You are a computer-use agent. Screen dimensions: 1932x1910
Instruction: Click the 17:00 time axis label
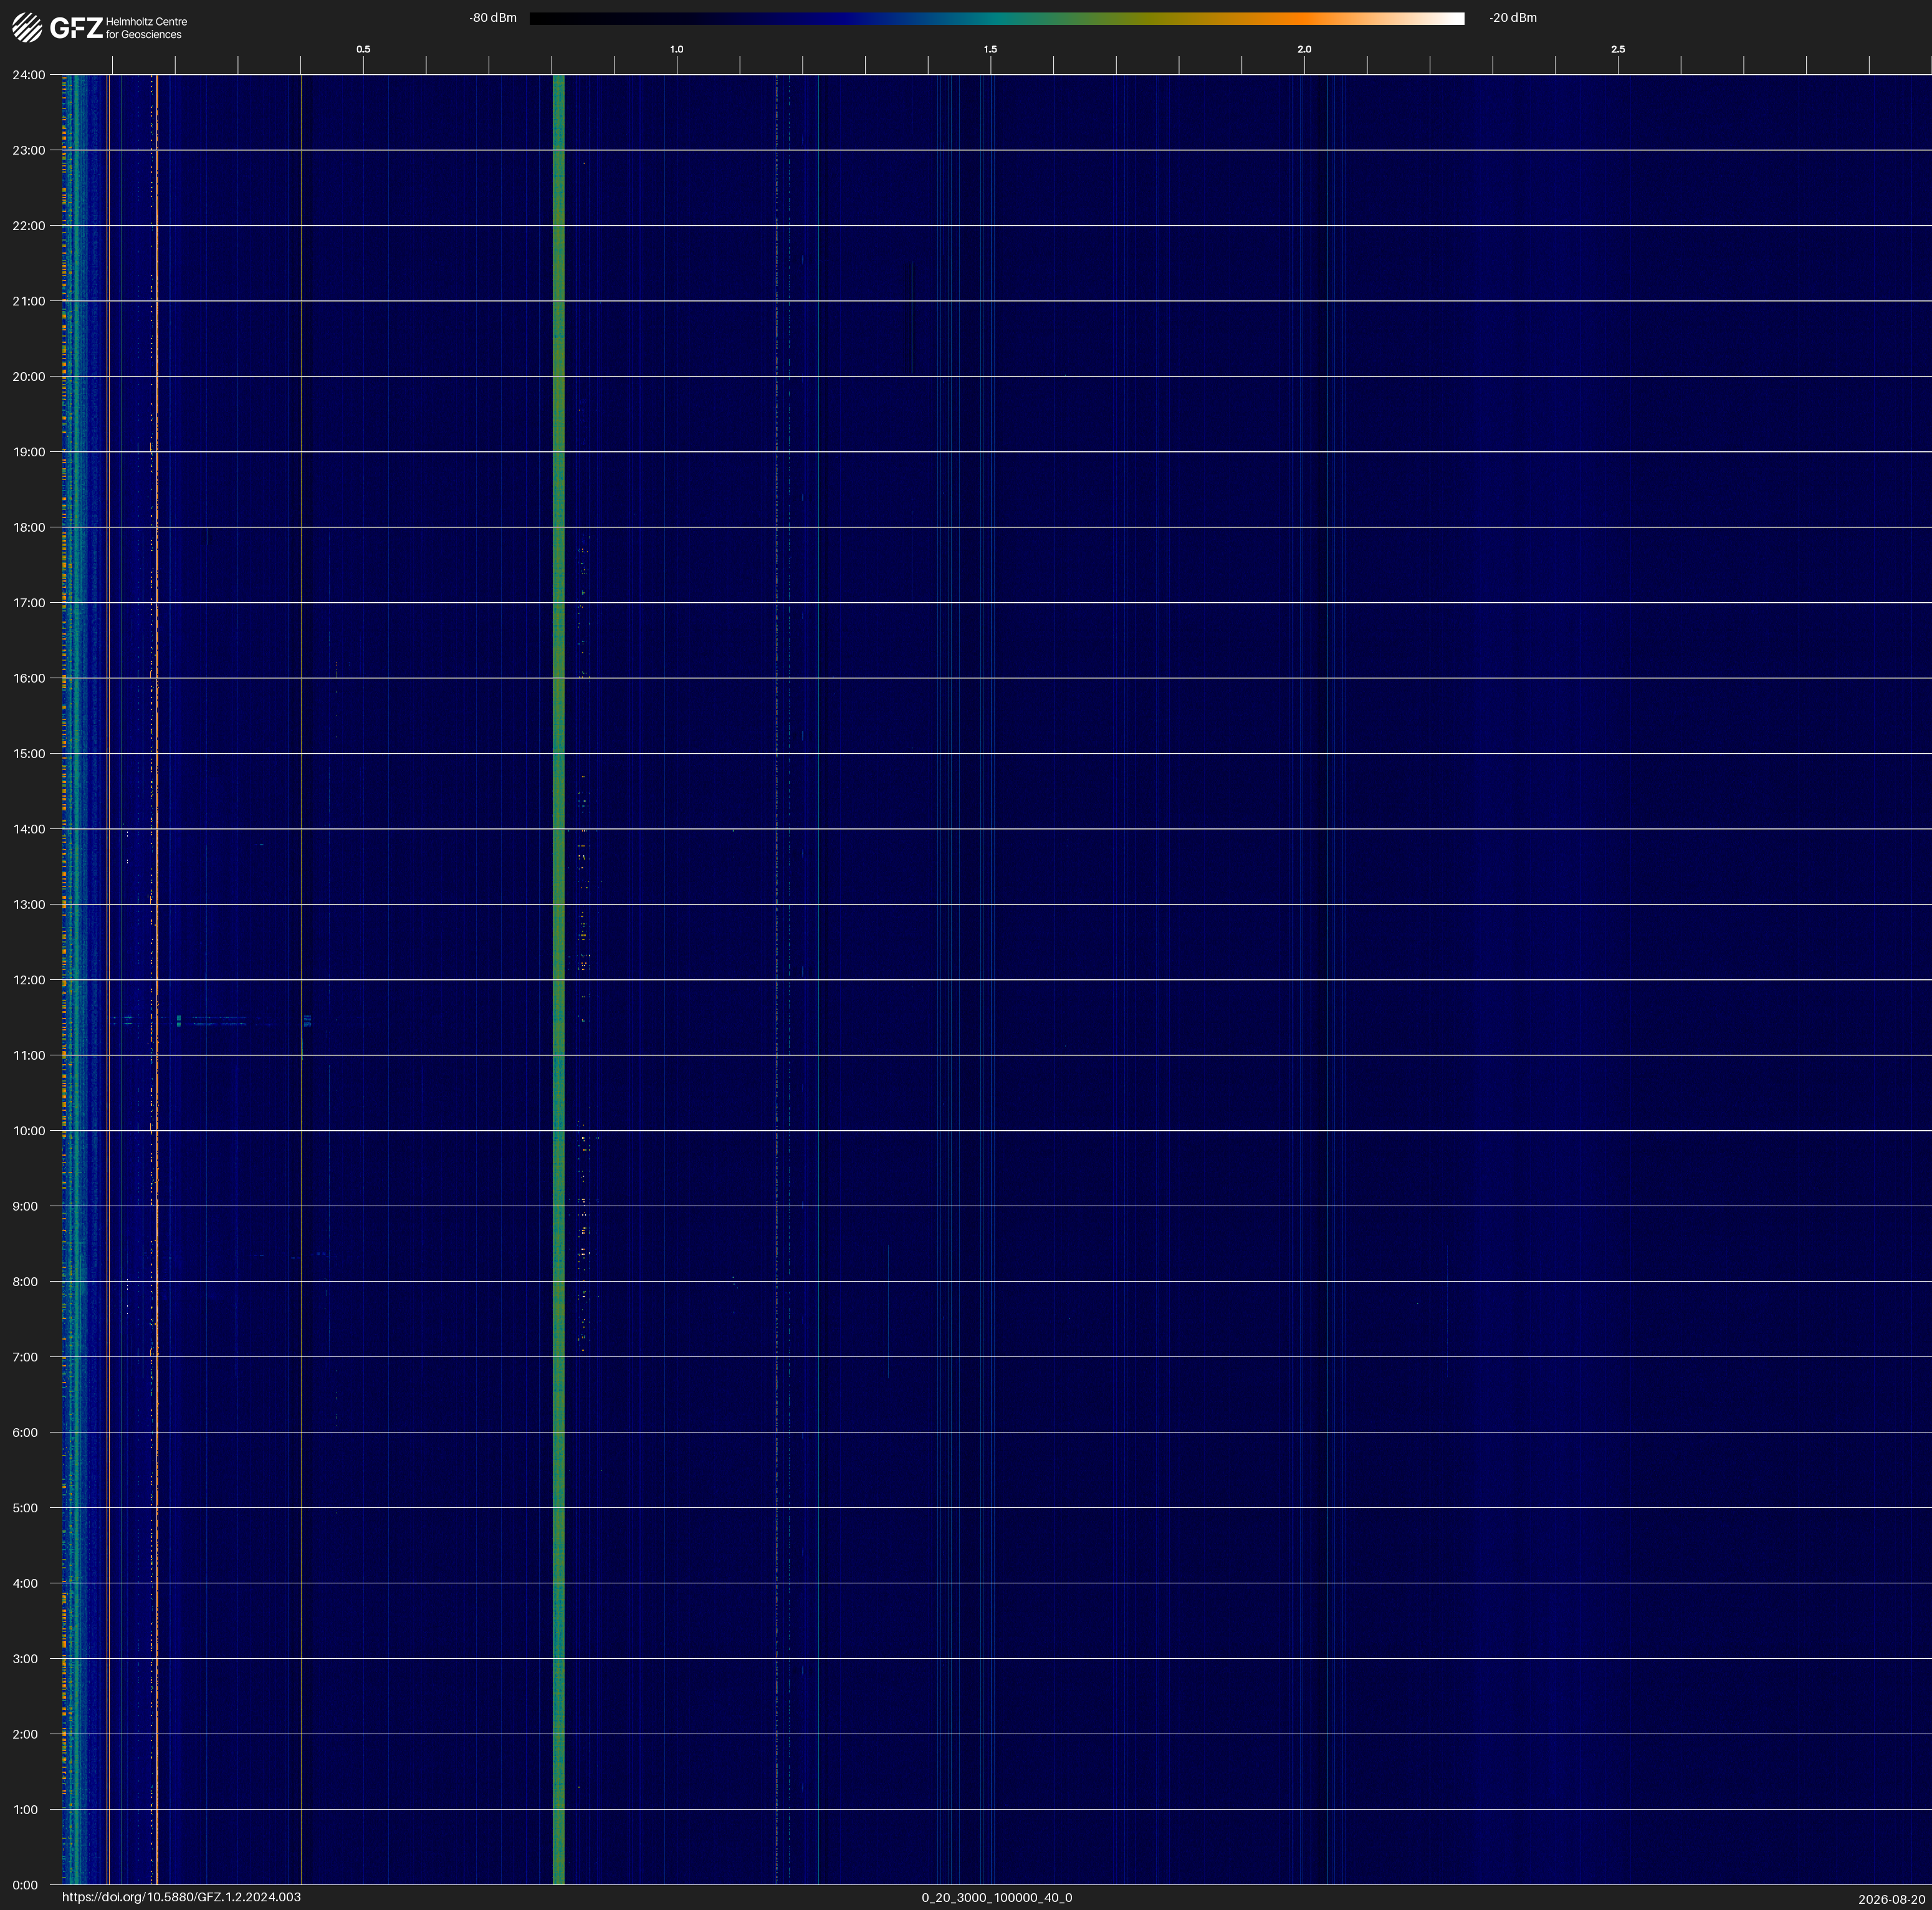click(28, 603)
